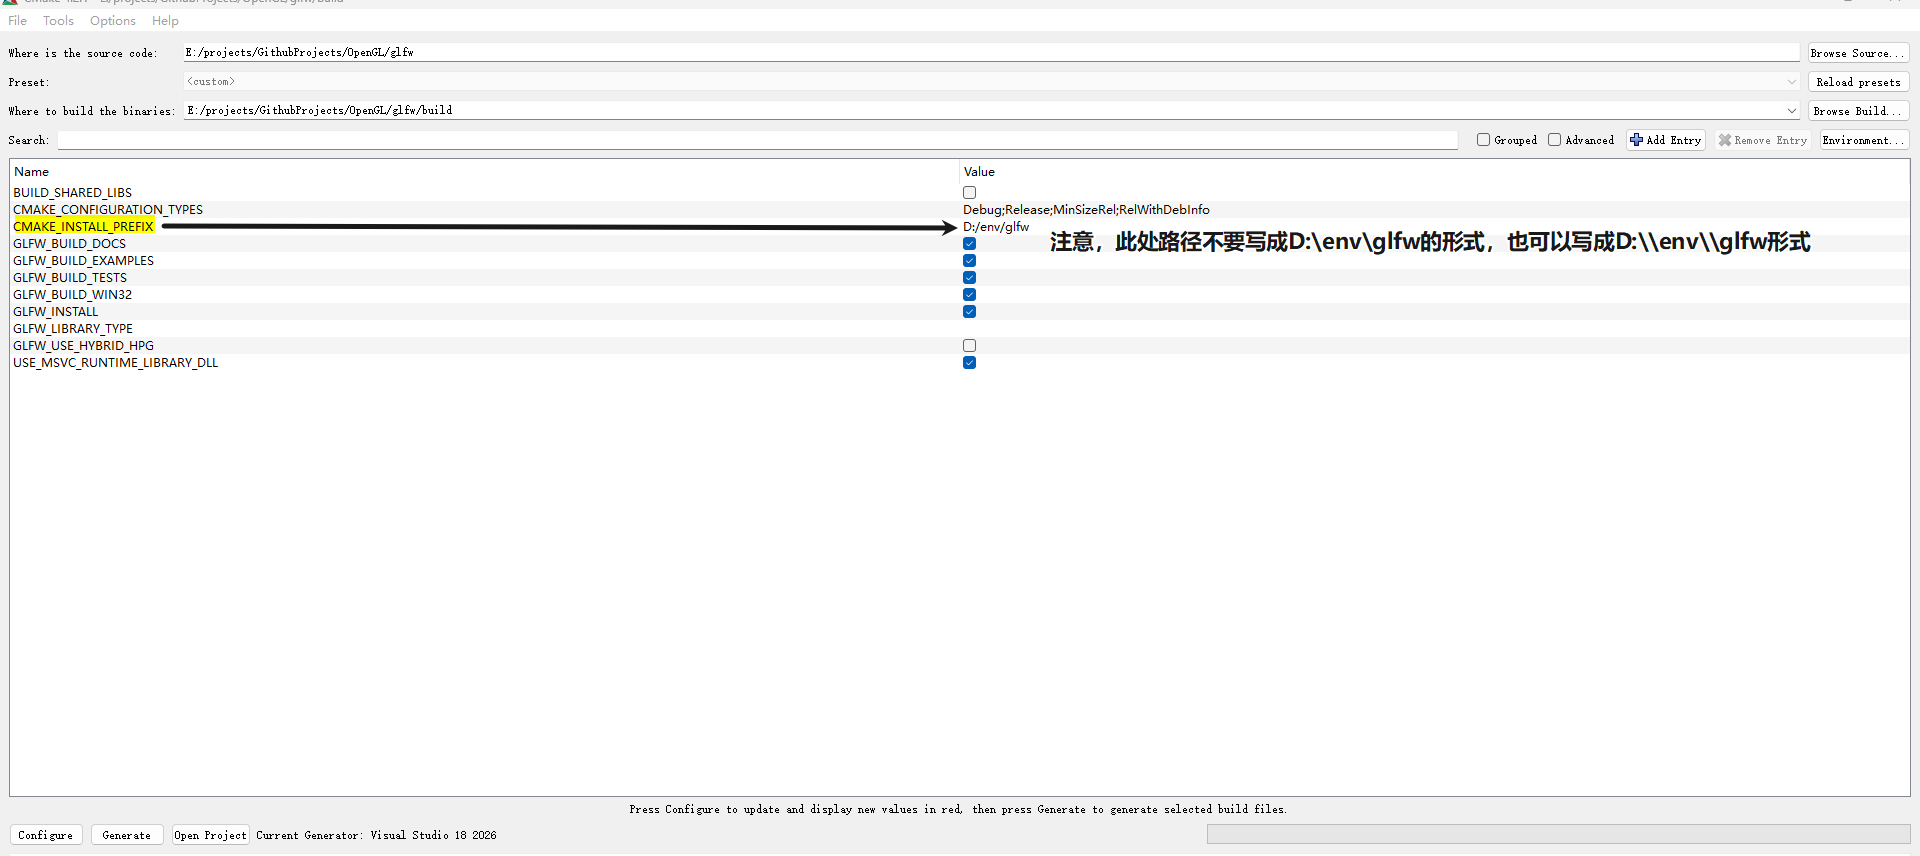The width and height of the screenshot is (1920, 856).
Task: Open the Options menu
Action: point(113,21)
